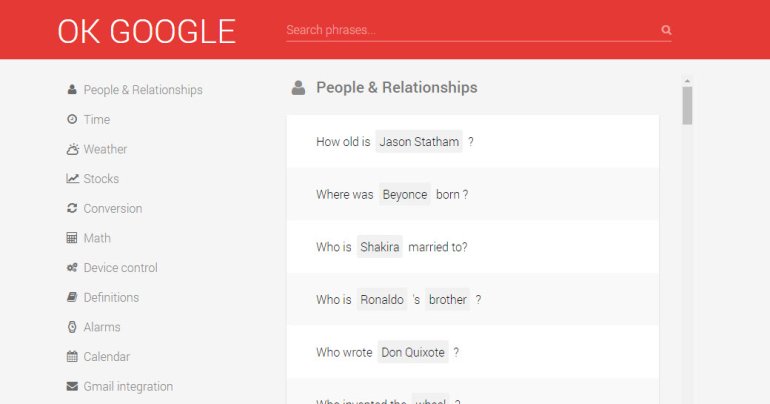Click the OK GOOGLE logo title
Image resolution: width=770 pixels, height=404 pixels.
coord(147,32)
